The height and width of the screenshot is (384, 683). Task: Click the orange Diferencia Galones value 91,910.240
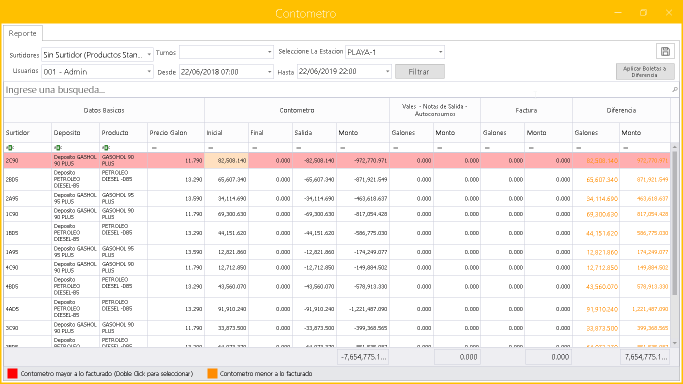pos(596,309)
